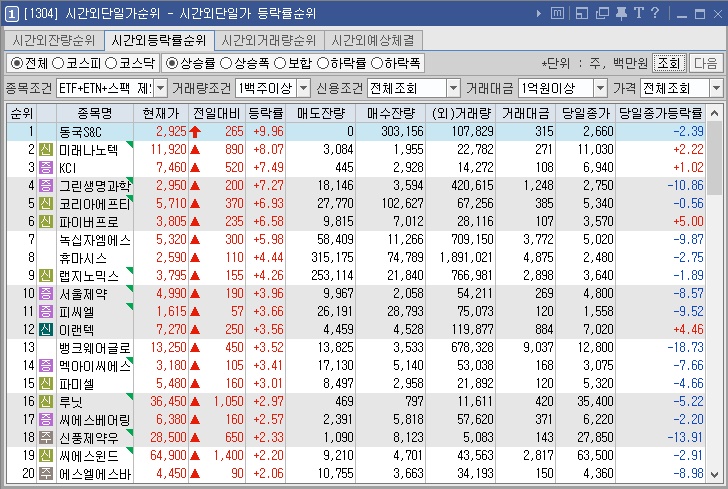728x489 pixels.
Task: Click the window number 1 icon
Action: coord(12,13)
